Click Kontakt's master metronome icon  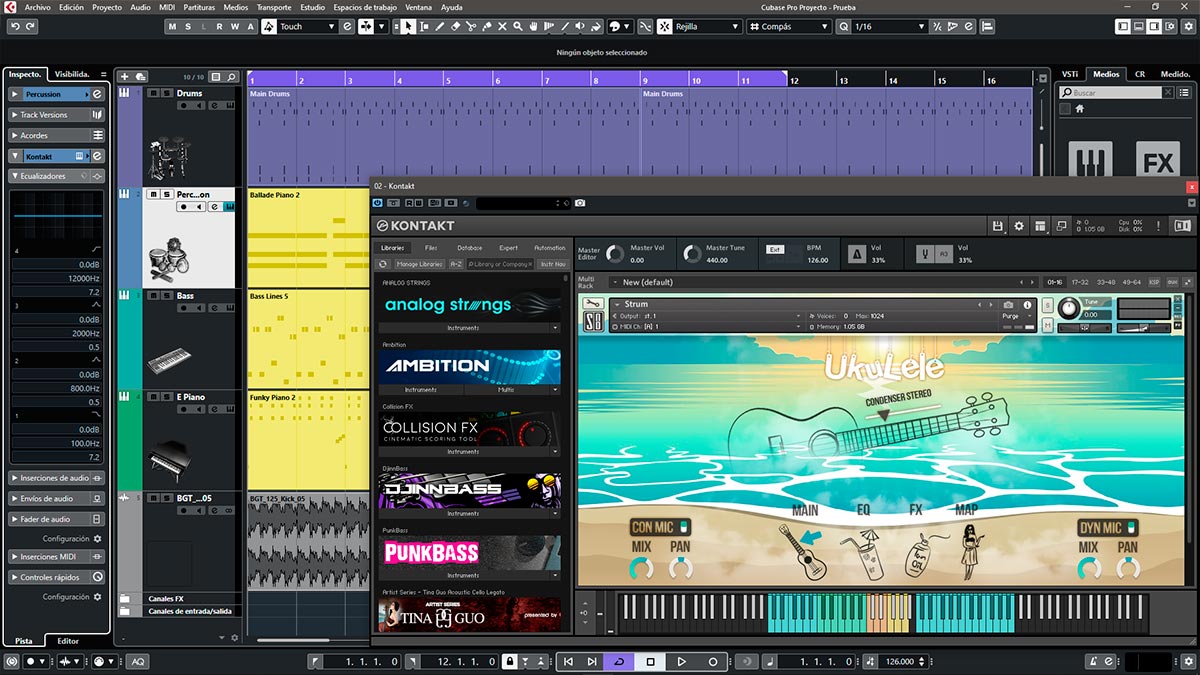pyautogui.click(x=856, y=254)
